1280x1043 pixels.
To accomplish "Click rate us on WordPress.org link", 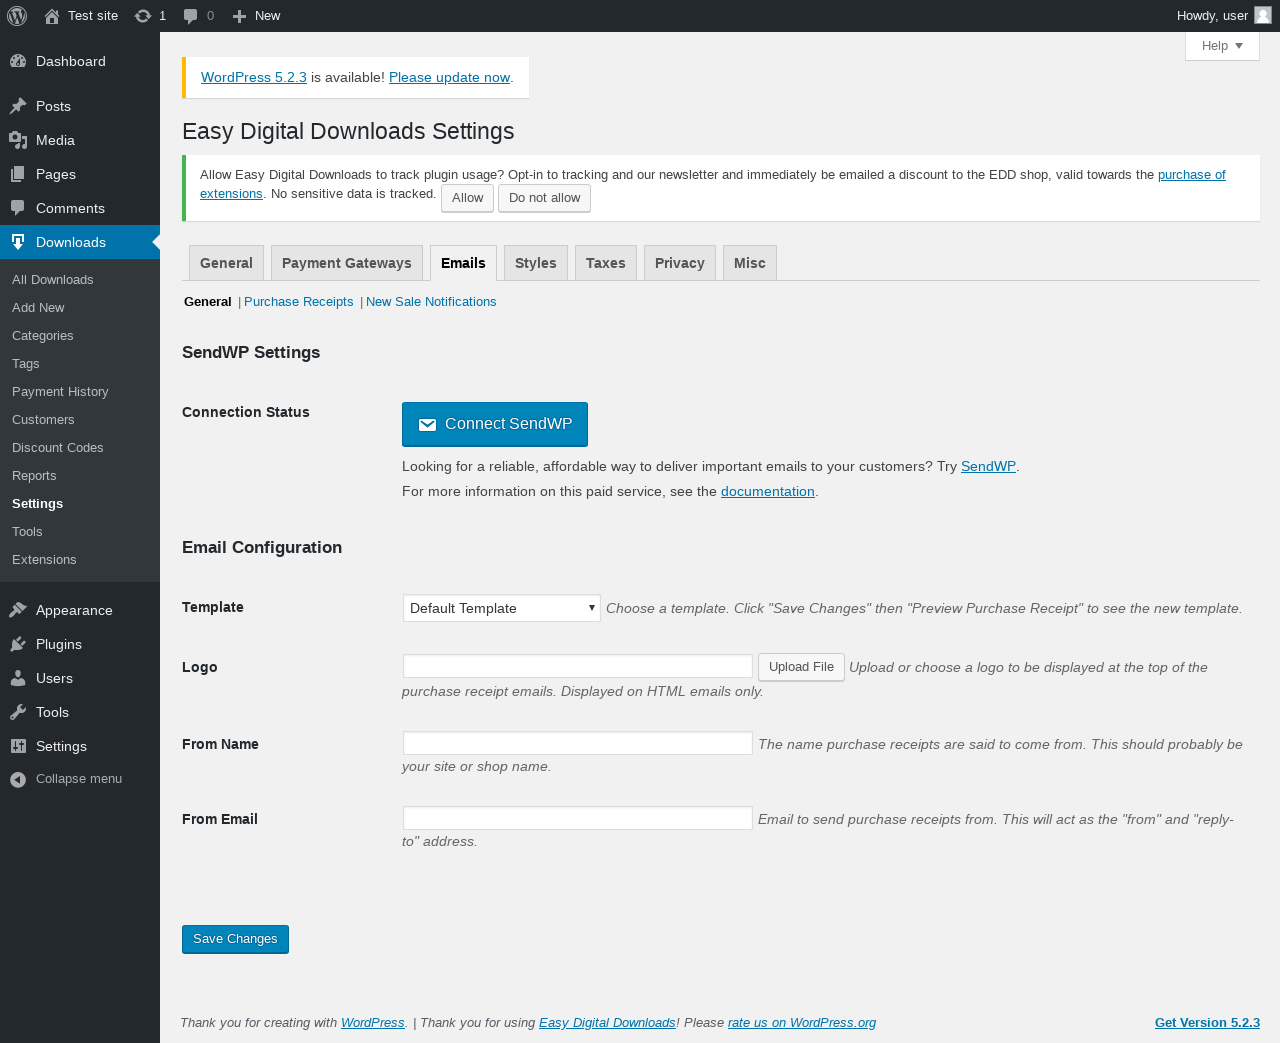I will [x=802, y=1023].
